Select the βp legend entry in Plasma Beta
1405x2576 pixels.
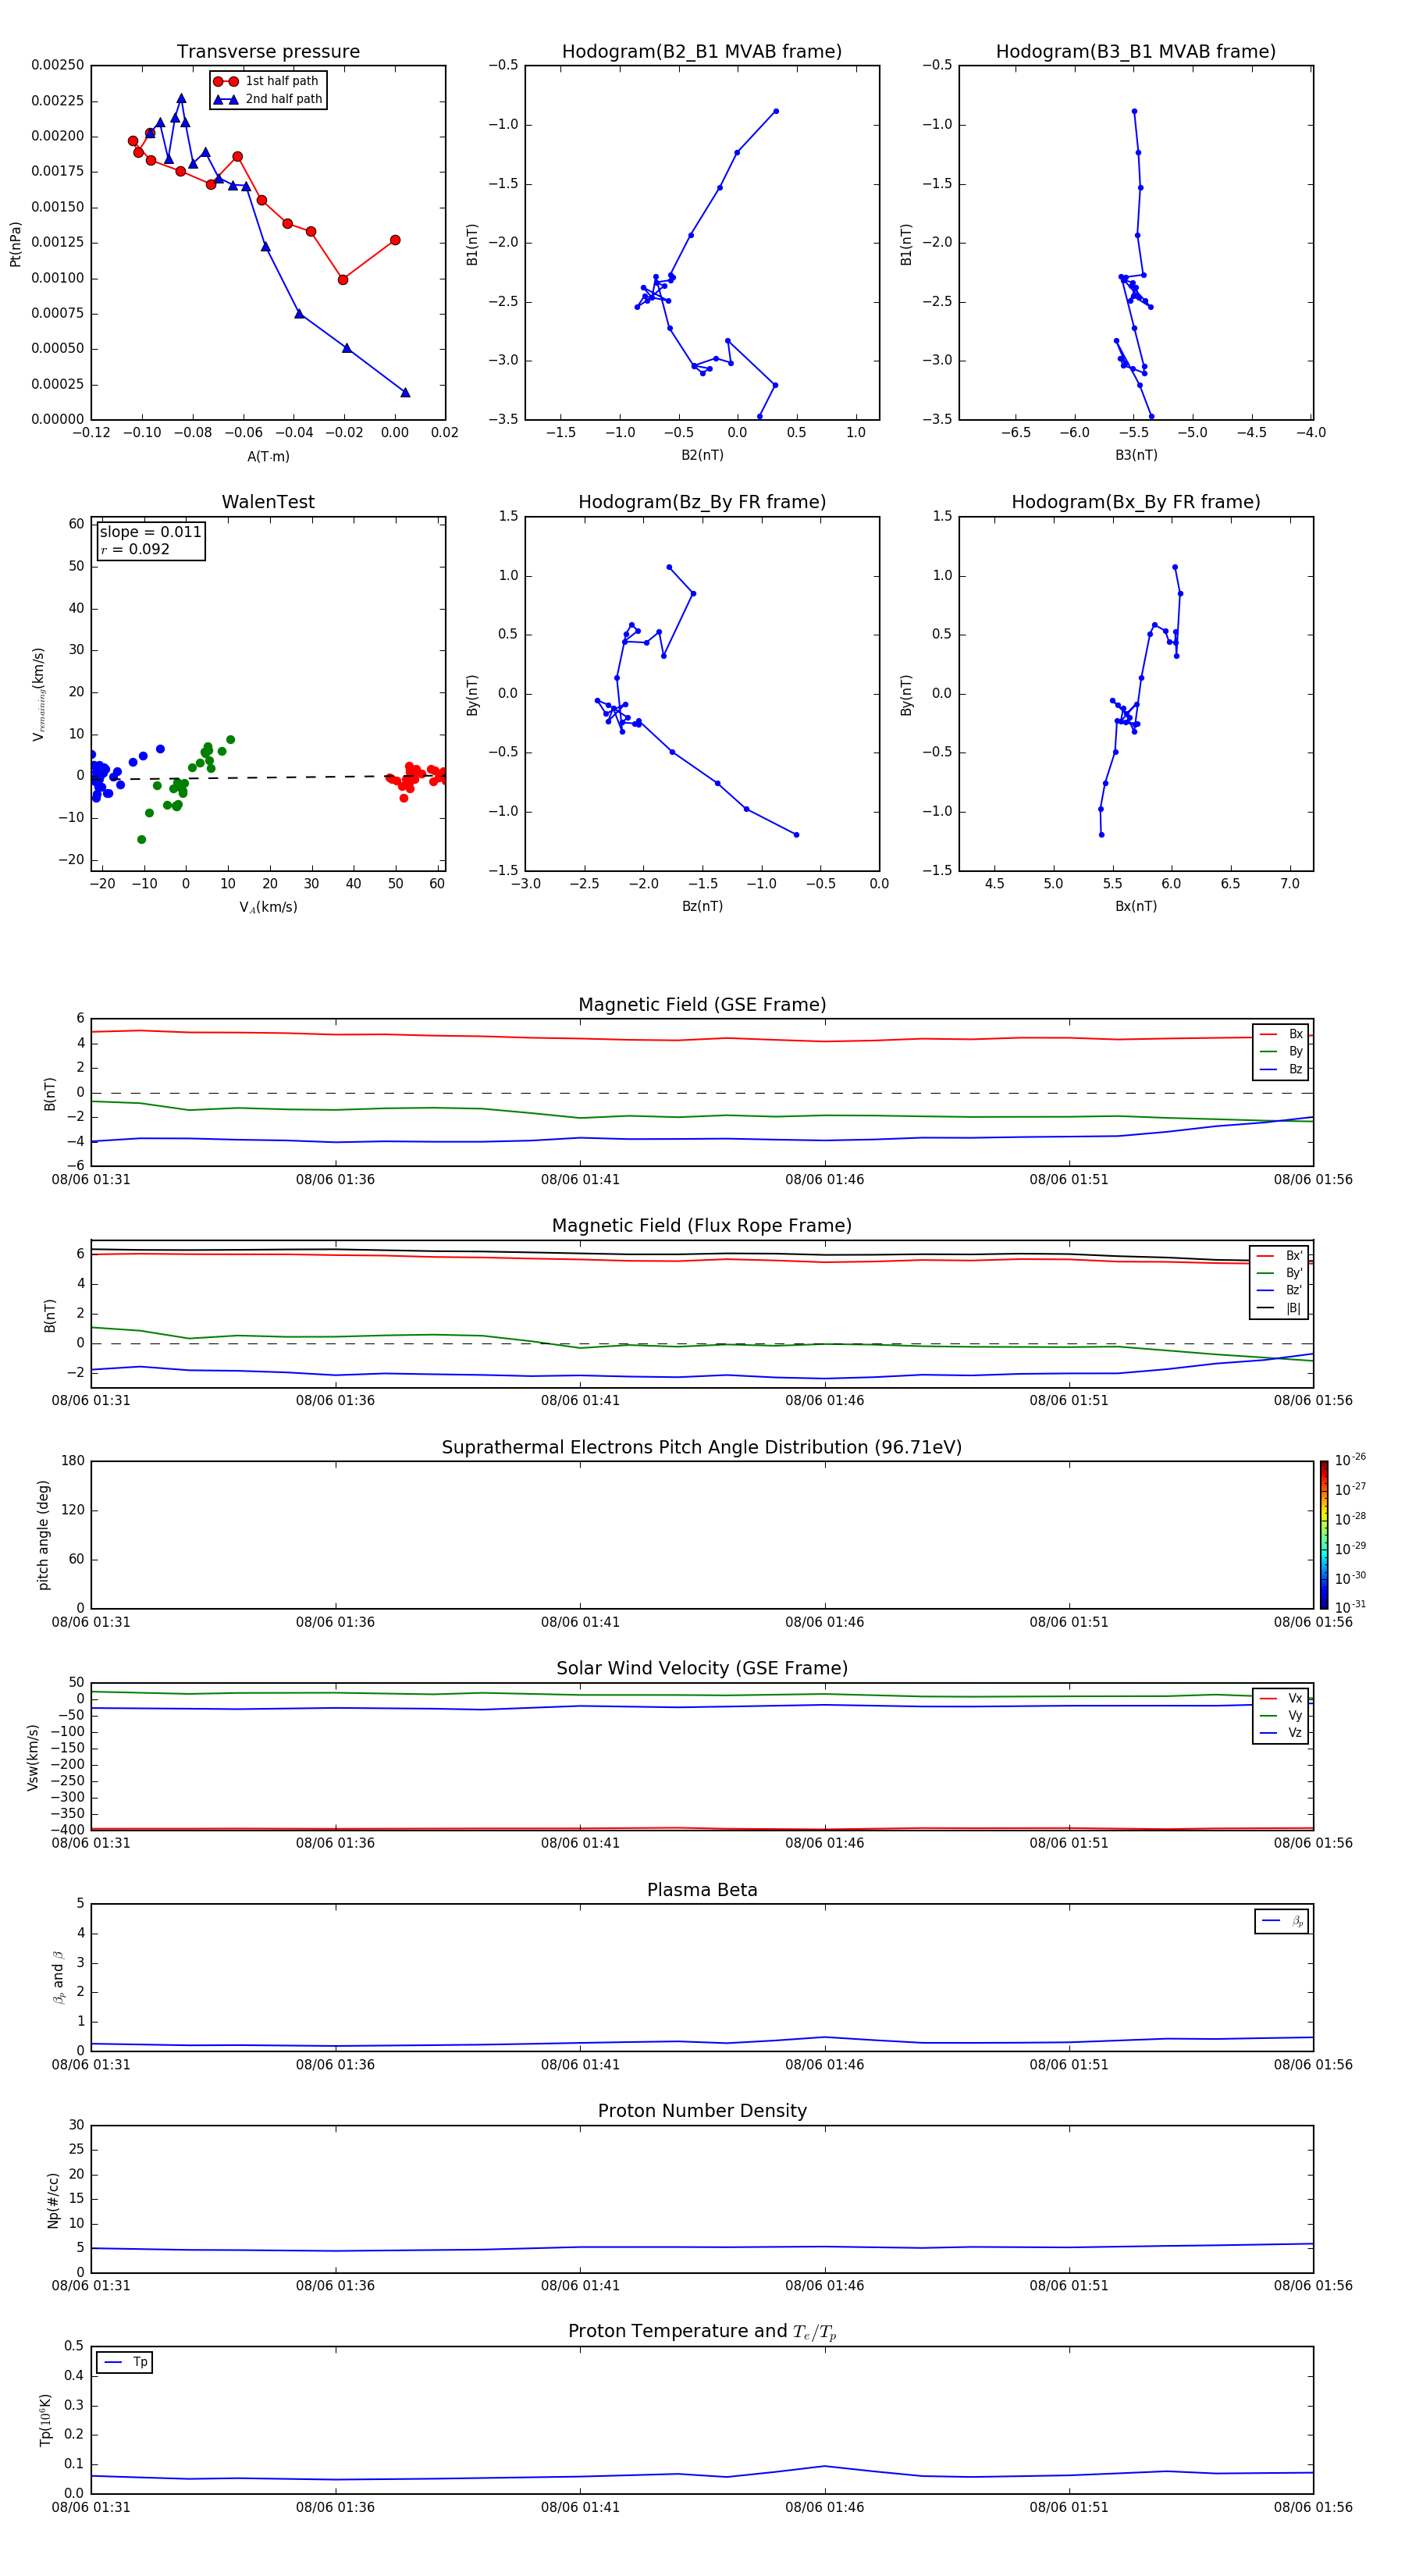1282,1921
